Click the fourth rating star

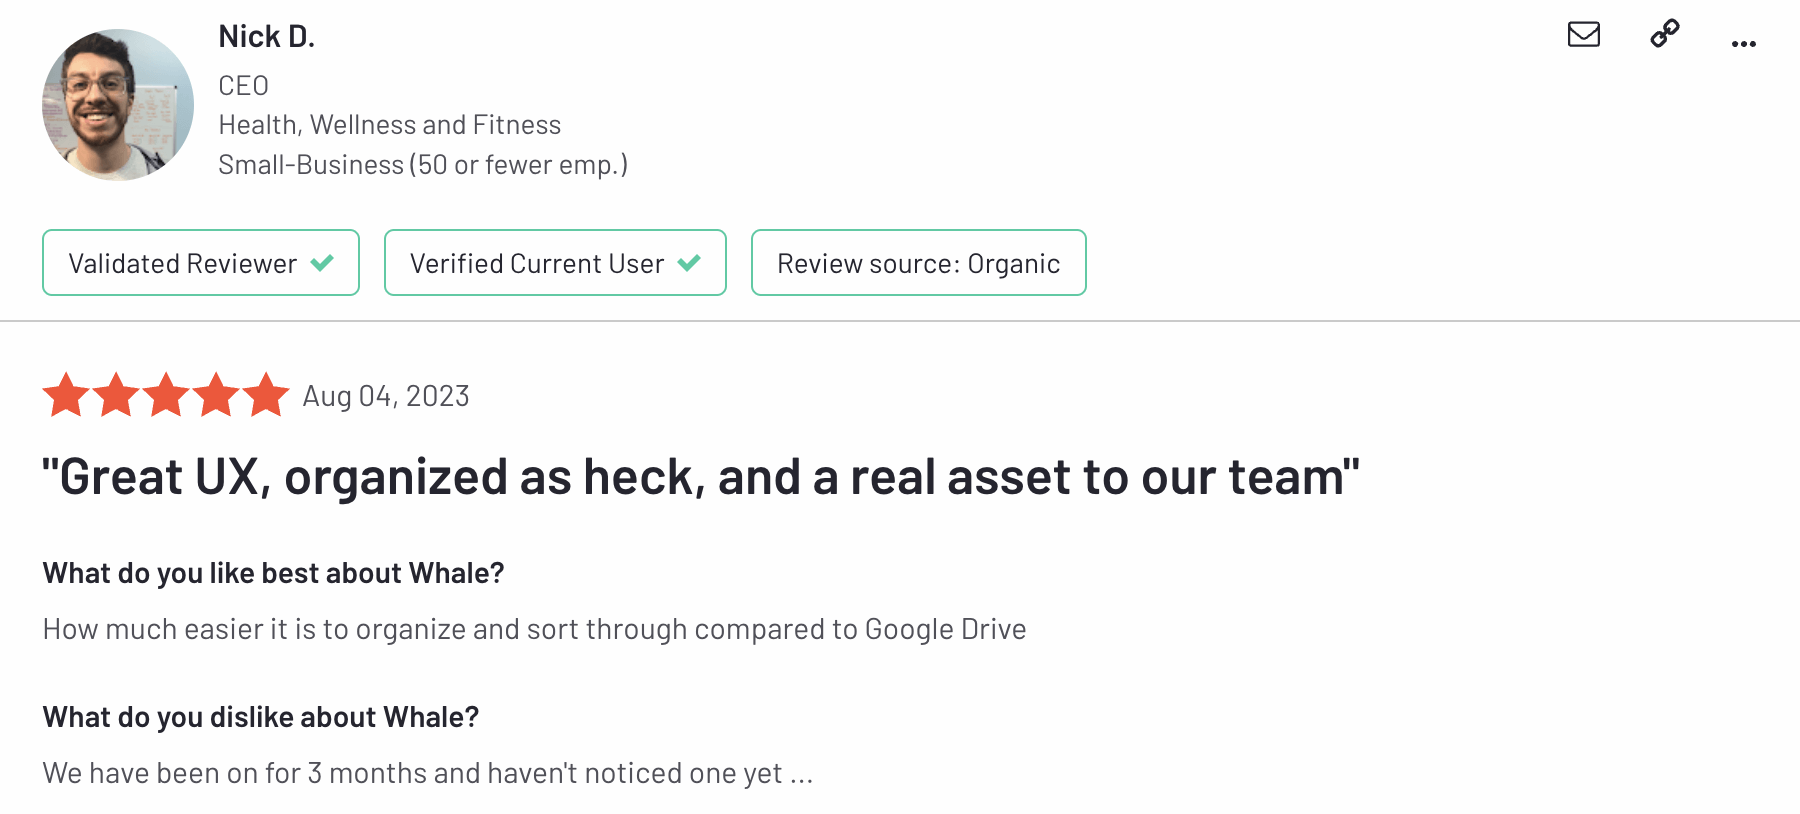pos(217,395)
